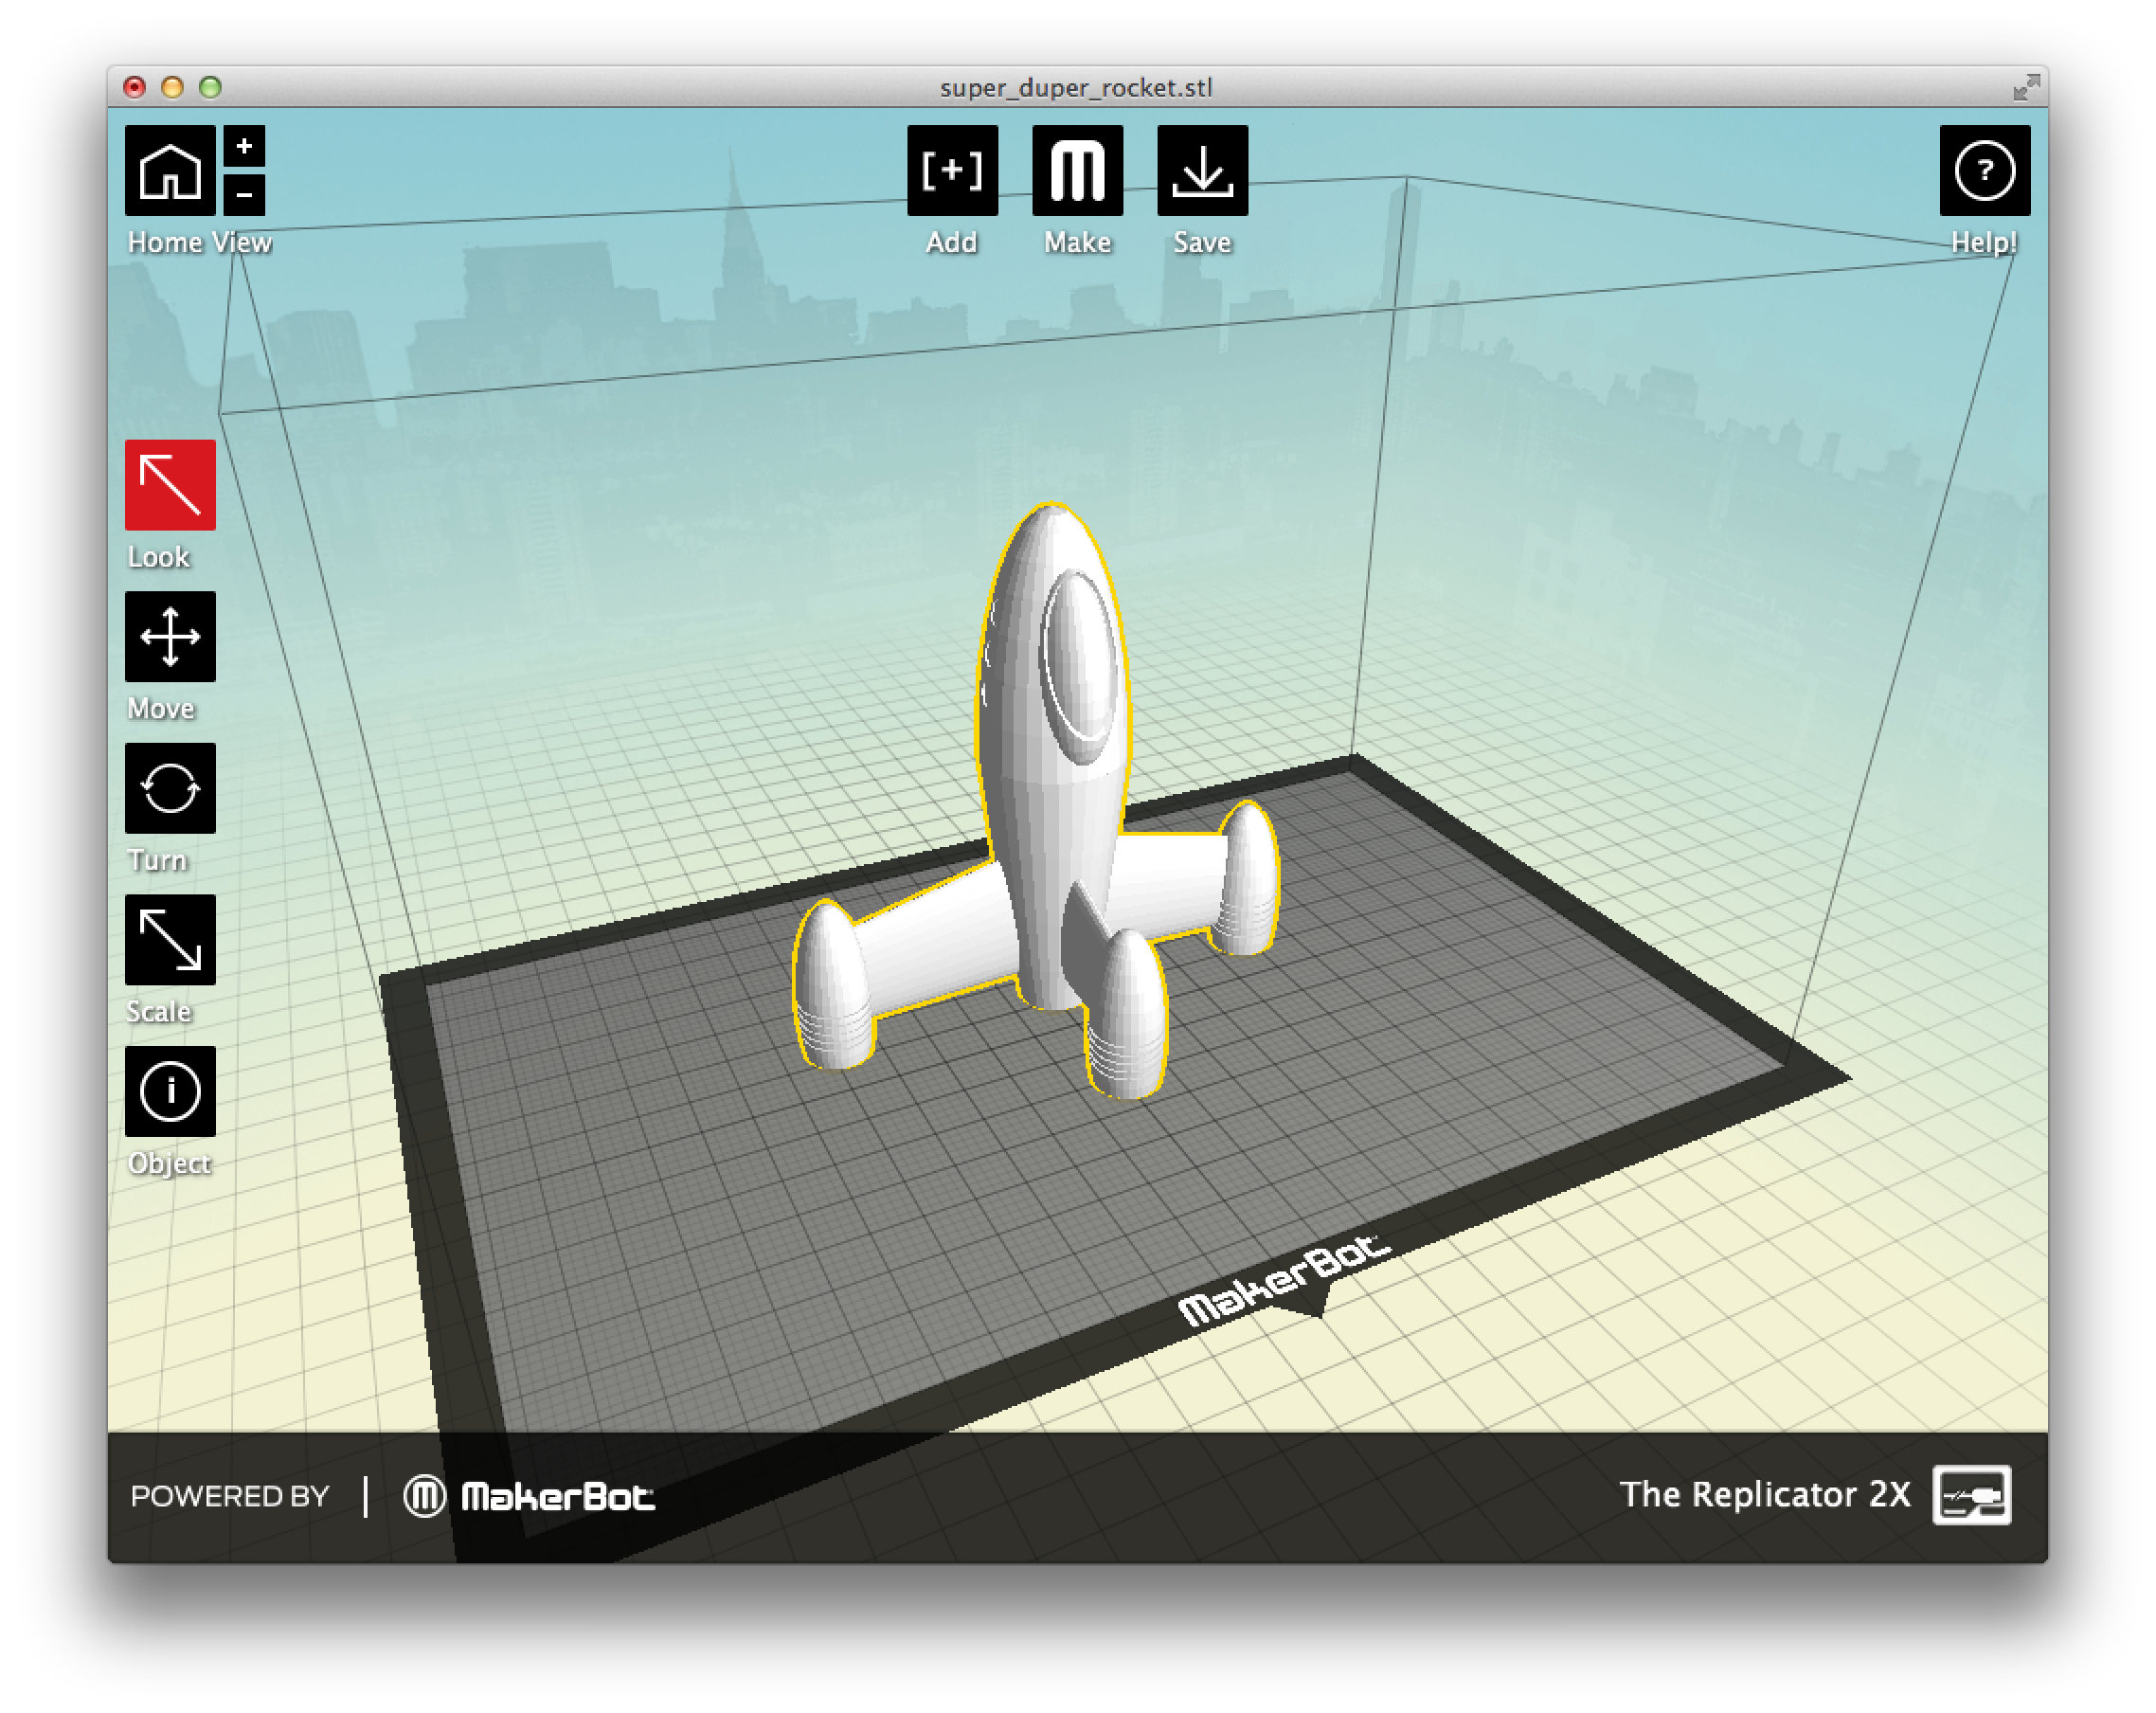Click the green zoom window button
The width and height of the screenshot is (2156, 1713).
(209, 87)
